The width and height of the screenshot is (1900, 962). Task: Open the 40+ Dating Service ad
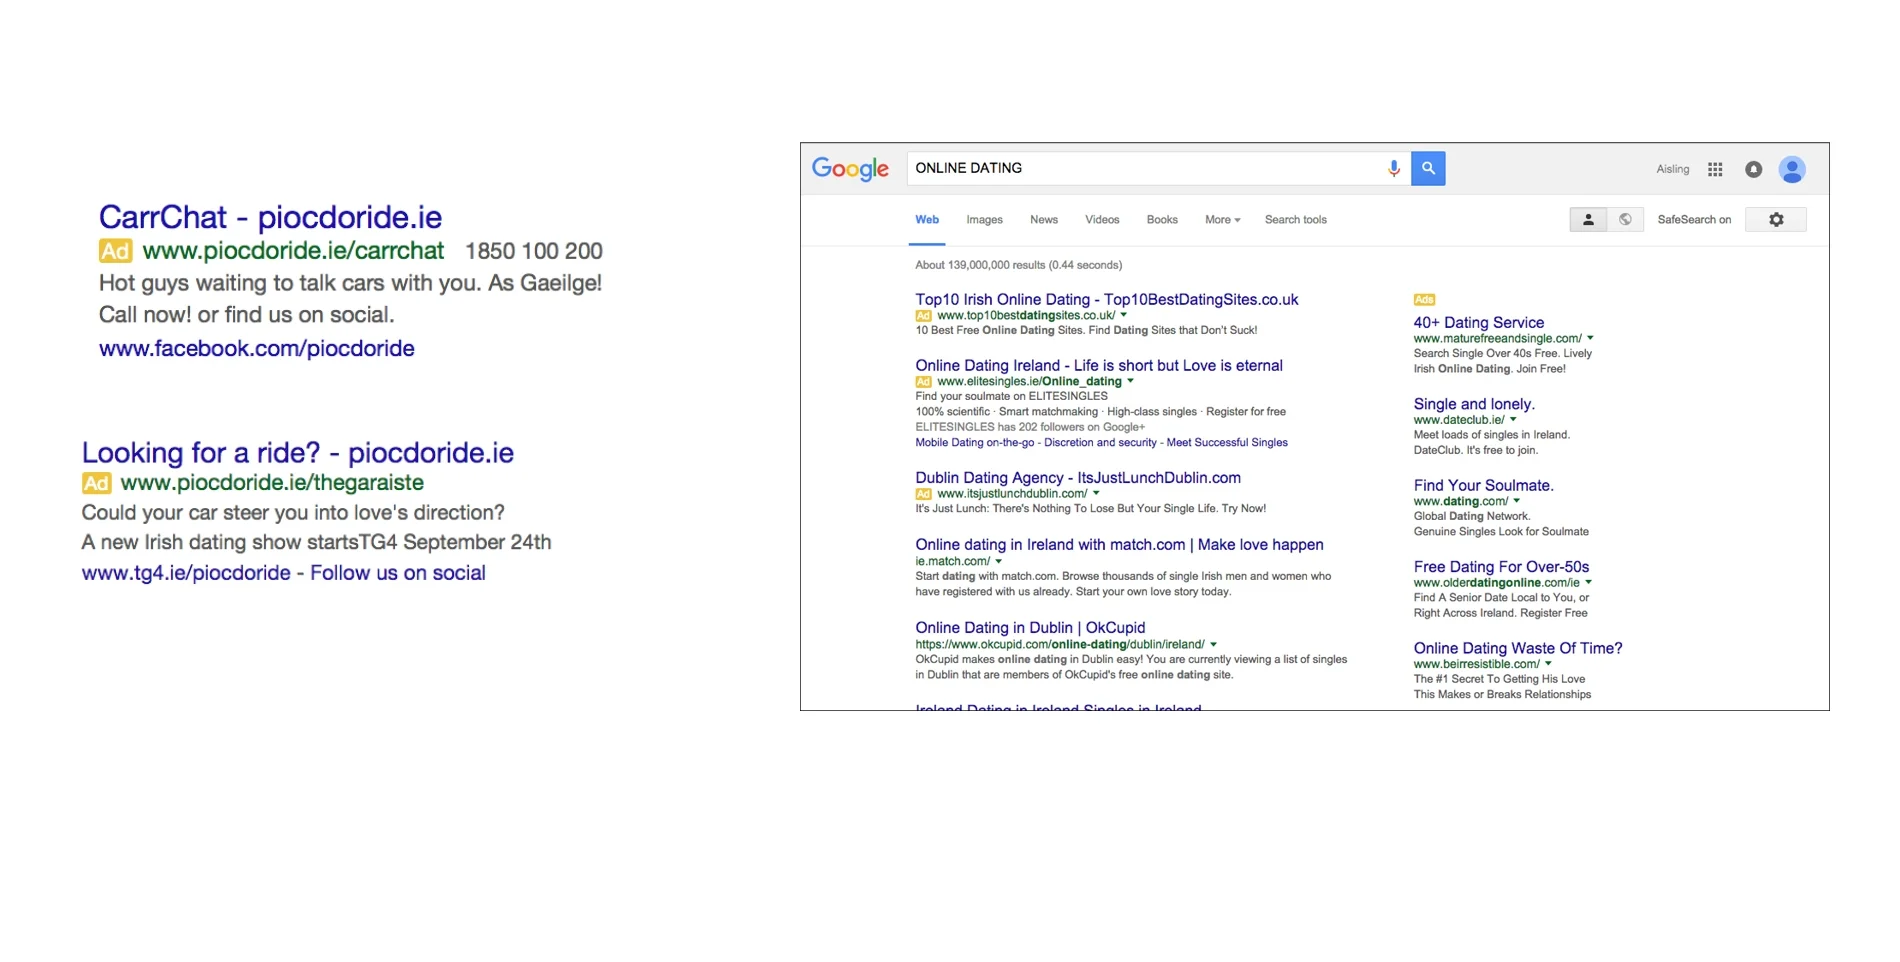1478,323
